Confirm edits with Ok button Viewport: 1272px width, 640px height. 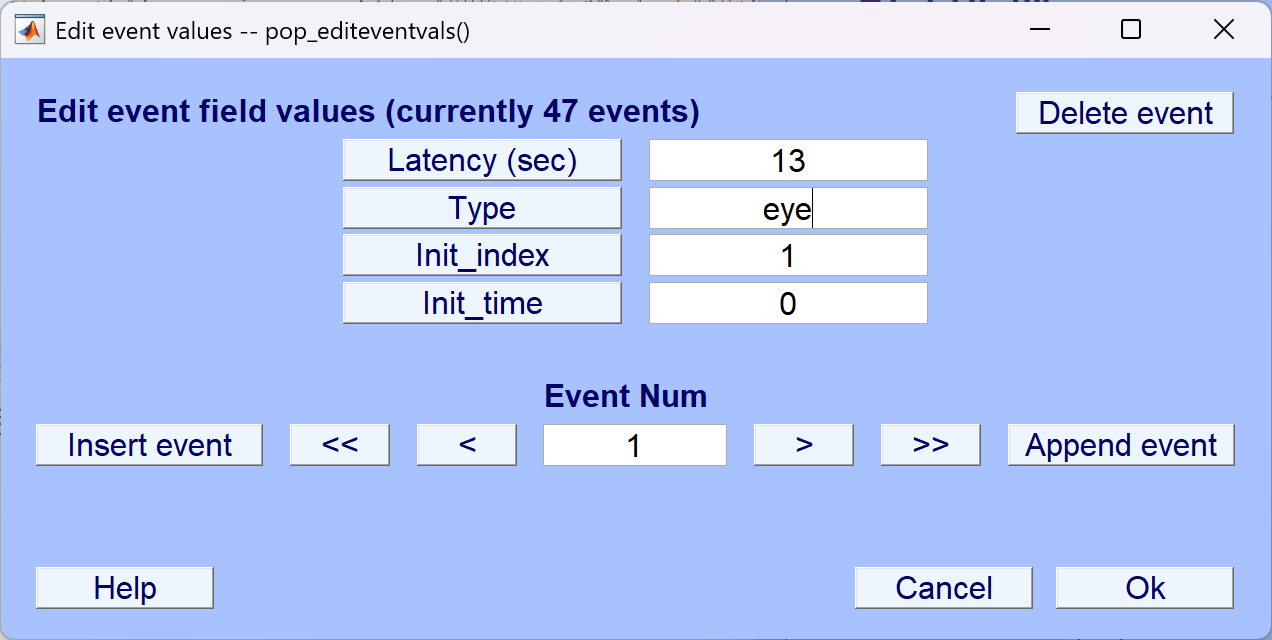[x=1145, y=588]
